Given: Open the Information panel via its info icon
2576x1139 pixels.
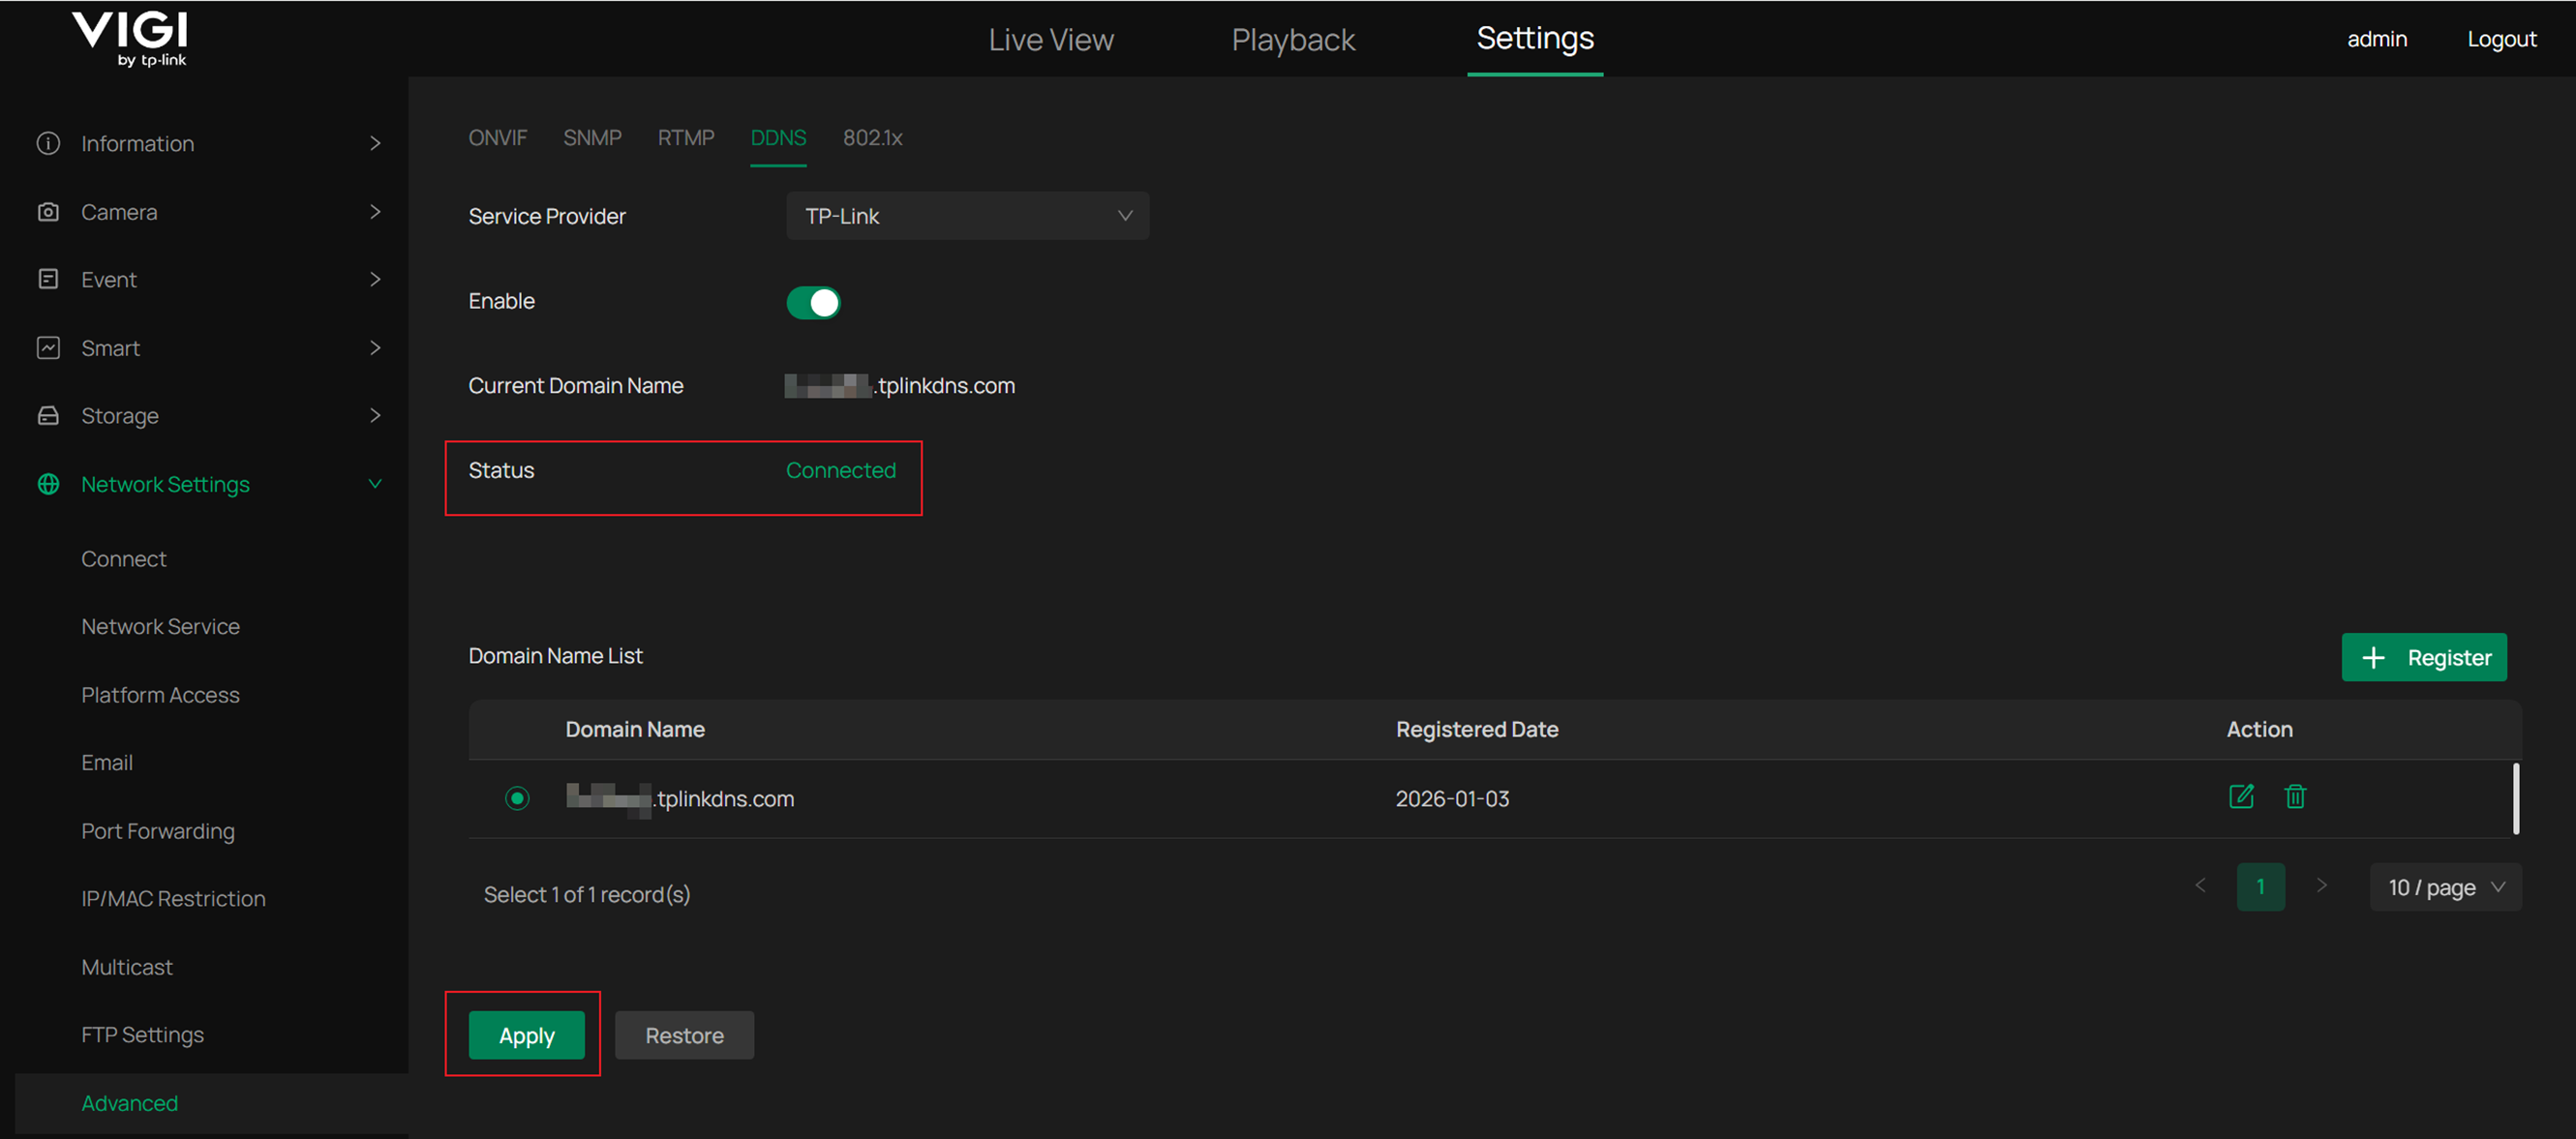Looking at the screenshot, I should (x=48, y=143).
